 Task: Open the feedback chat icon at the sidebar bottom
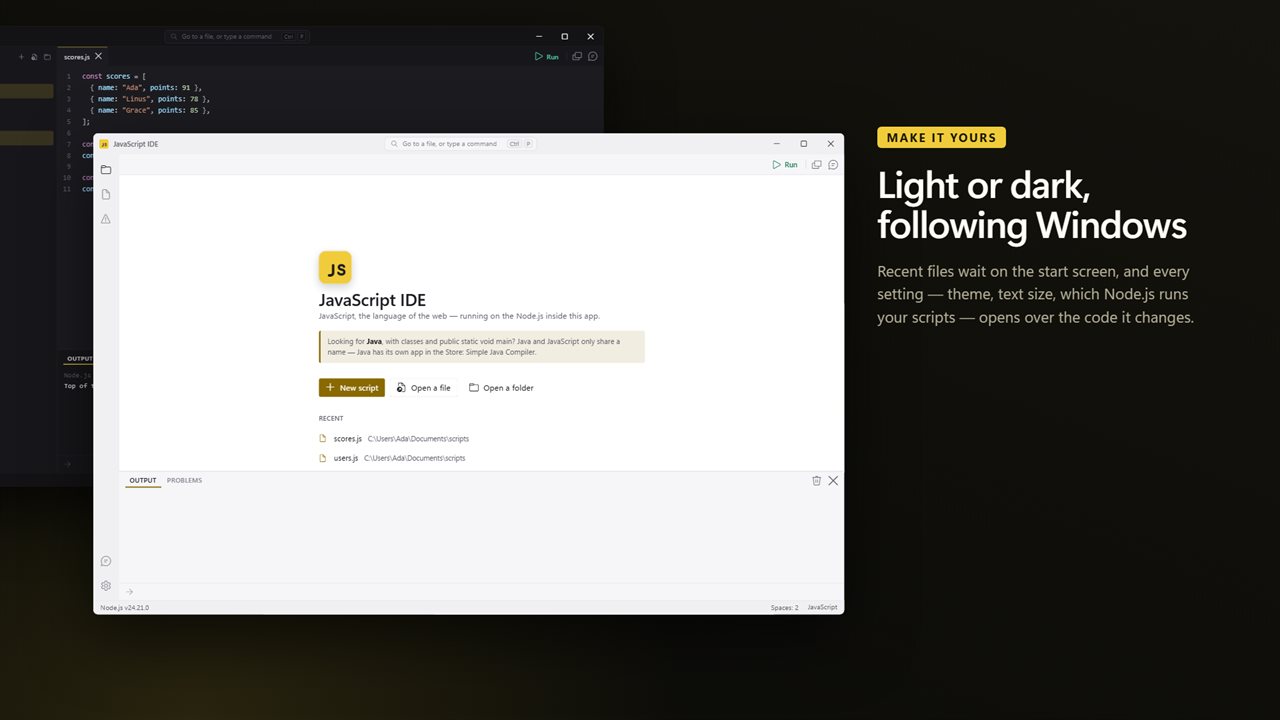coord(106,561)
